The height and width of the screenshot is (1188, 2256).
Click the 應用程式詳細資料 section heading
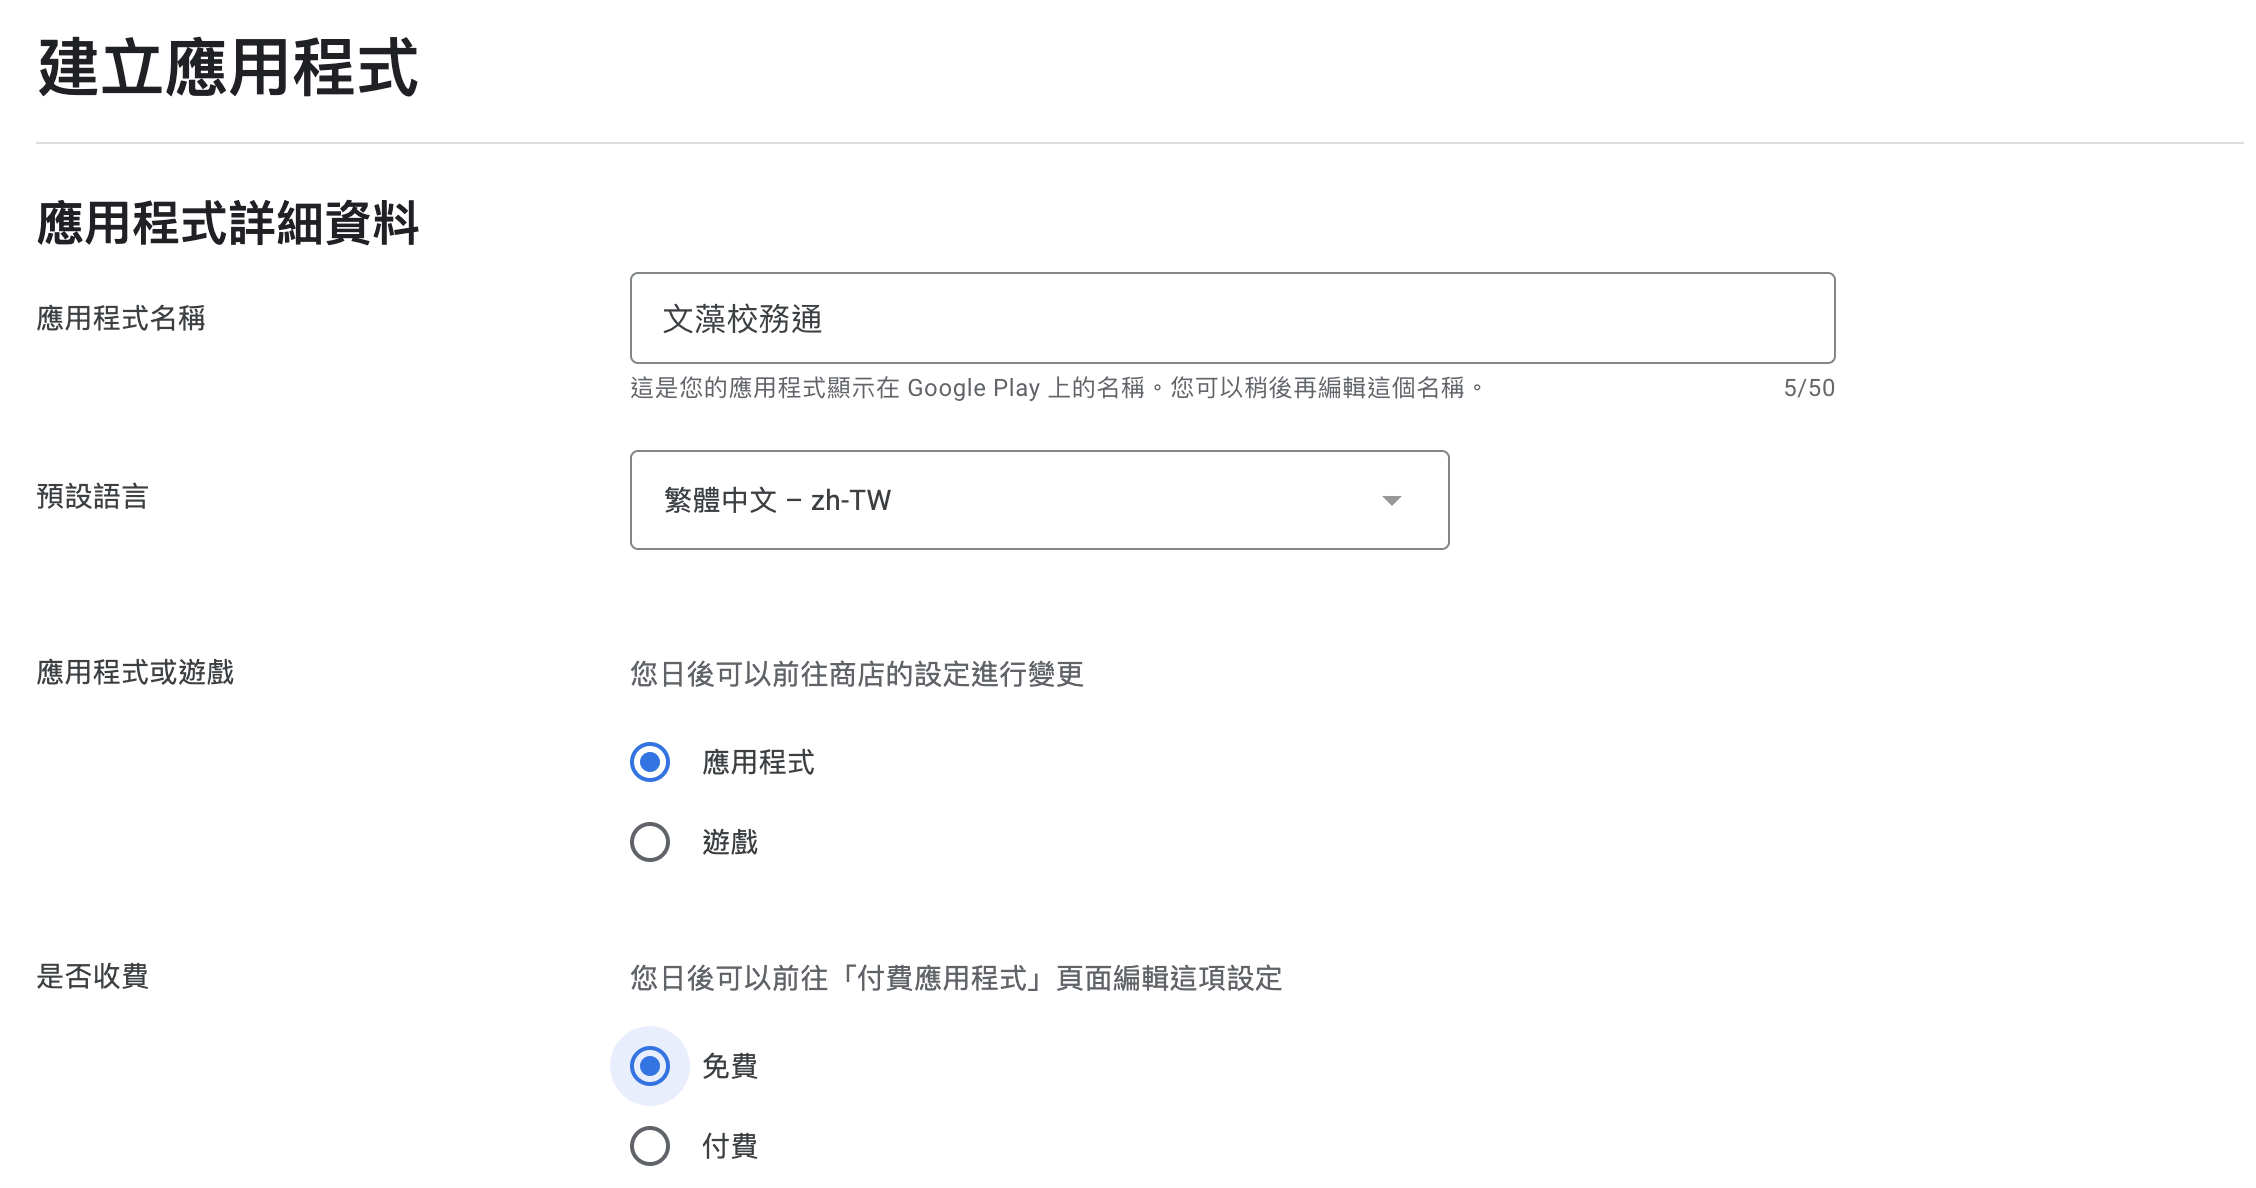pos(228,222)
